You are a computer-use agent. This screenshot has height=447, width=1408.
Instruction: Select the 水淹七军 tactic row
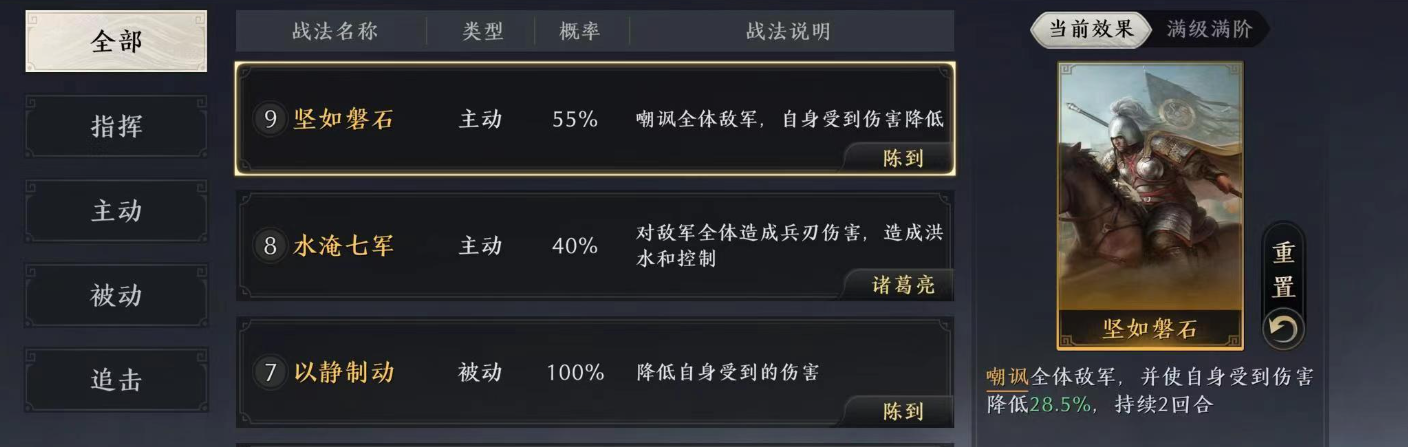(x=594, y=245)
